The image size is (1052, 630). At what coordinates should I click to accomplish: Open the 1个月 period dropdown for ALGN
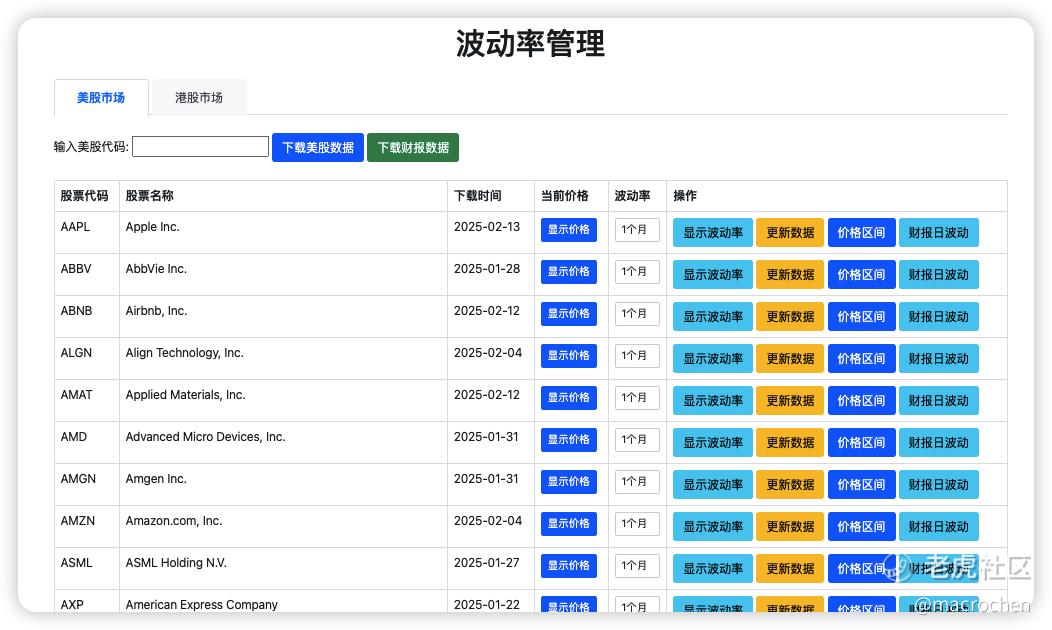[x=637, y=356]
